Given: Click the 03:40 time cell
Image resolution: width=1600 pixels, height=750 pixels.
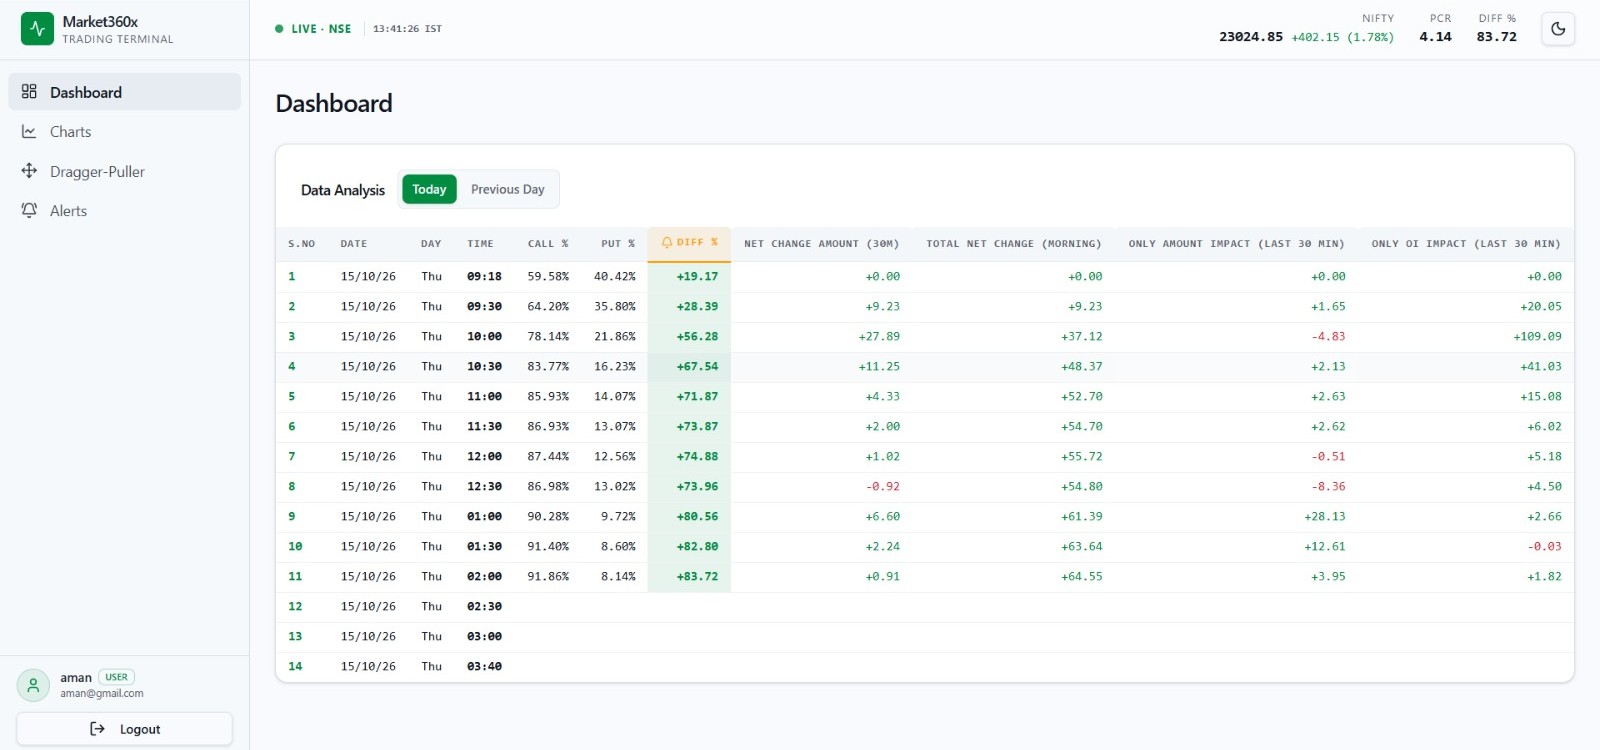Looking at the screenshot, I should point(484,667).
